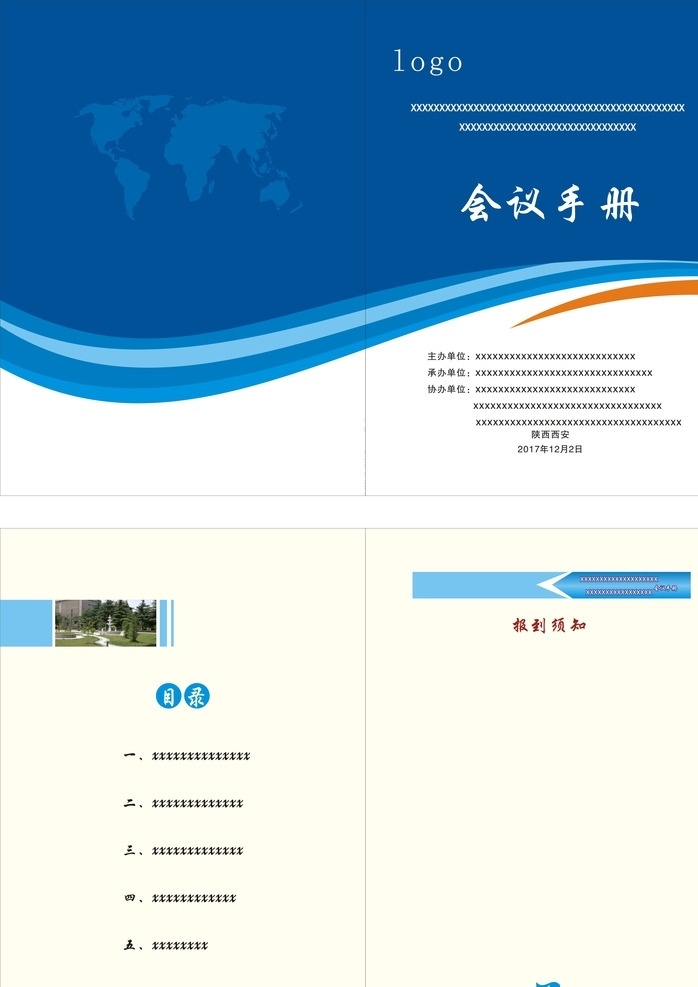Click the 陕西西安 location text
698x987 pixels.
pyautogui.click(x=550, y=434)
